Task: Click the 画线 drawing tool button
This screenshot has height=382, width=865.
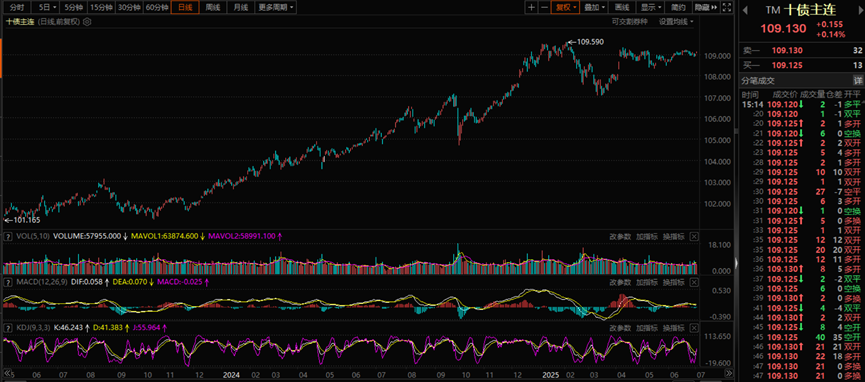Action: coord(622,8)
